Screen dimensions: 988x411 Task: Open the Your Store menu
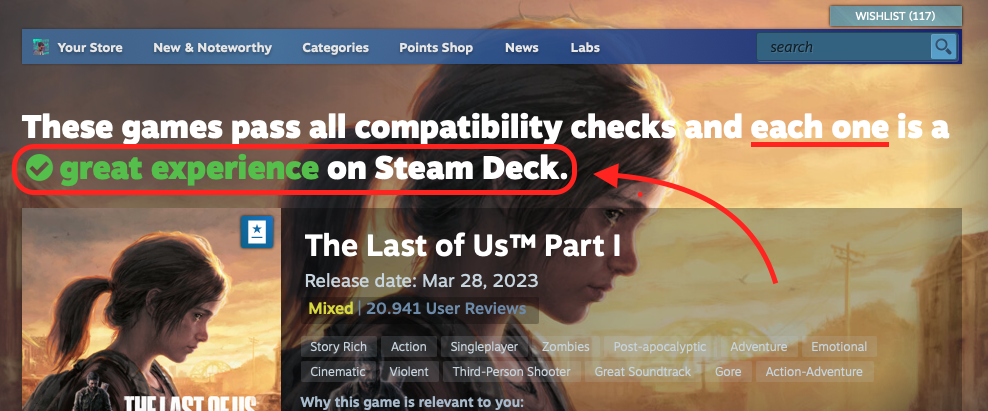90,47
